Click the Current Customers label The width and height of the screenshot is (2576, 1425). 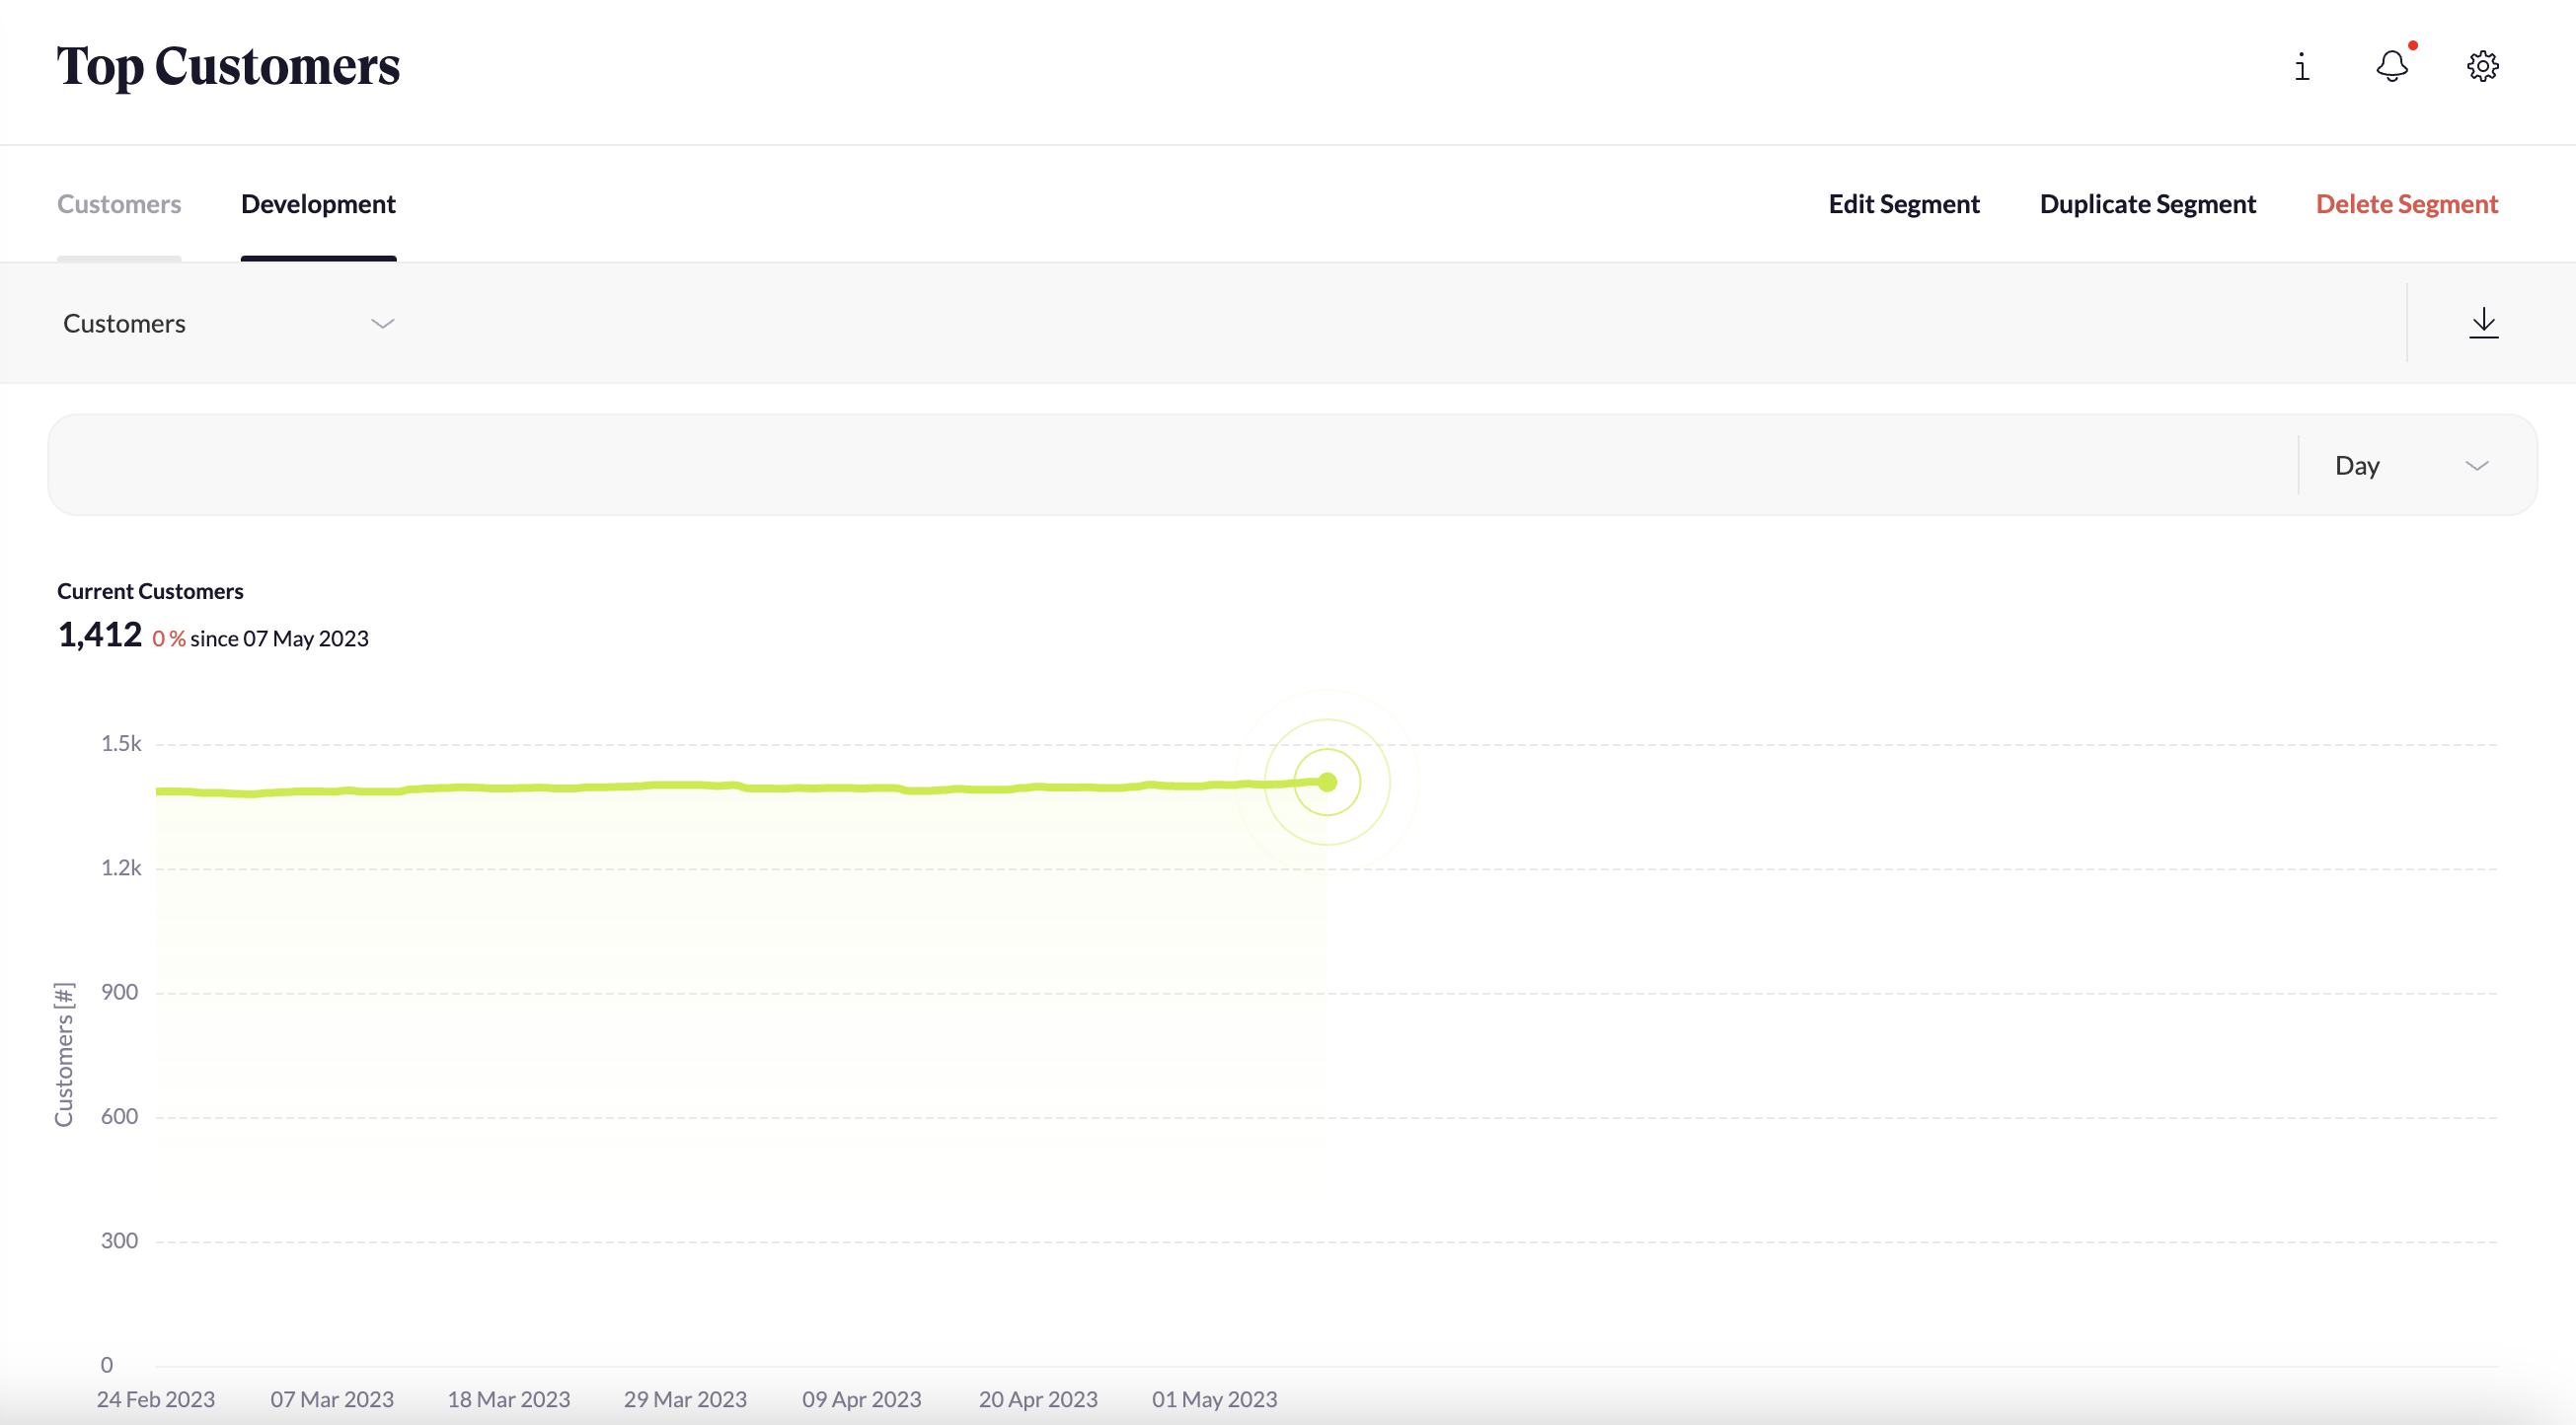click(150, 591)
